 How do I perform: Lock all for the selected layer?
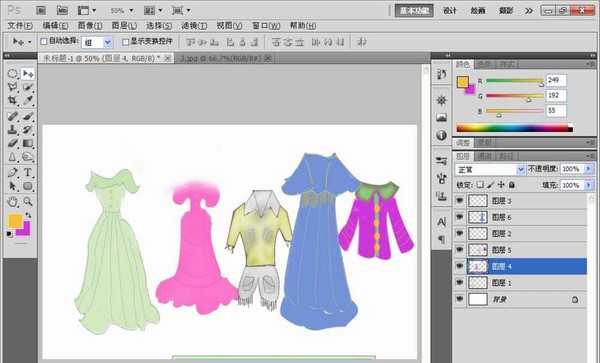coord(512,185)
